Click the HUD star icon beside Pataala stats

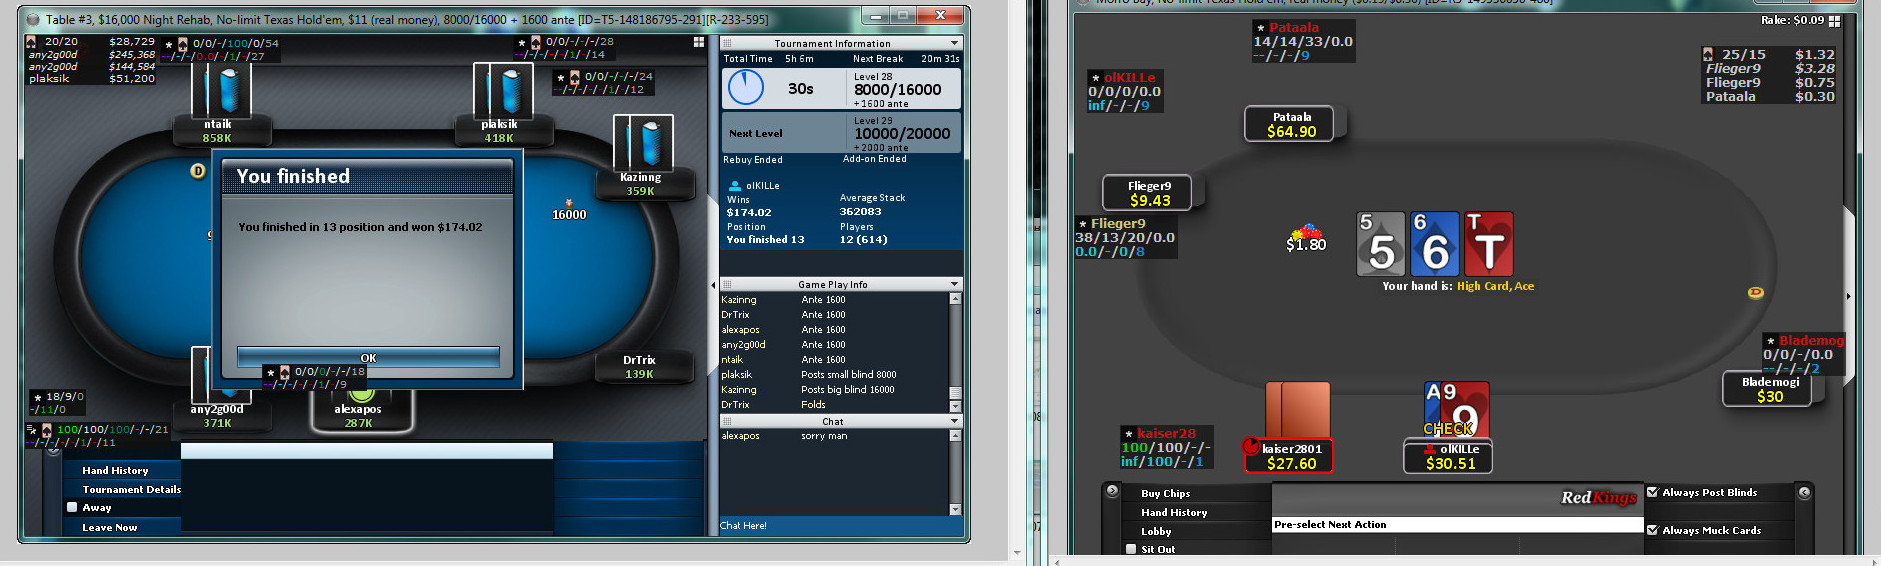1260,28
